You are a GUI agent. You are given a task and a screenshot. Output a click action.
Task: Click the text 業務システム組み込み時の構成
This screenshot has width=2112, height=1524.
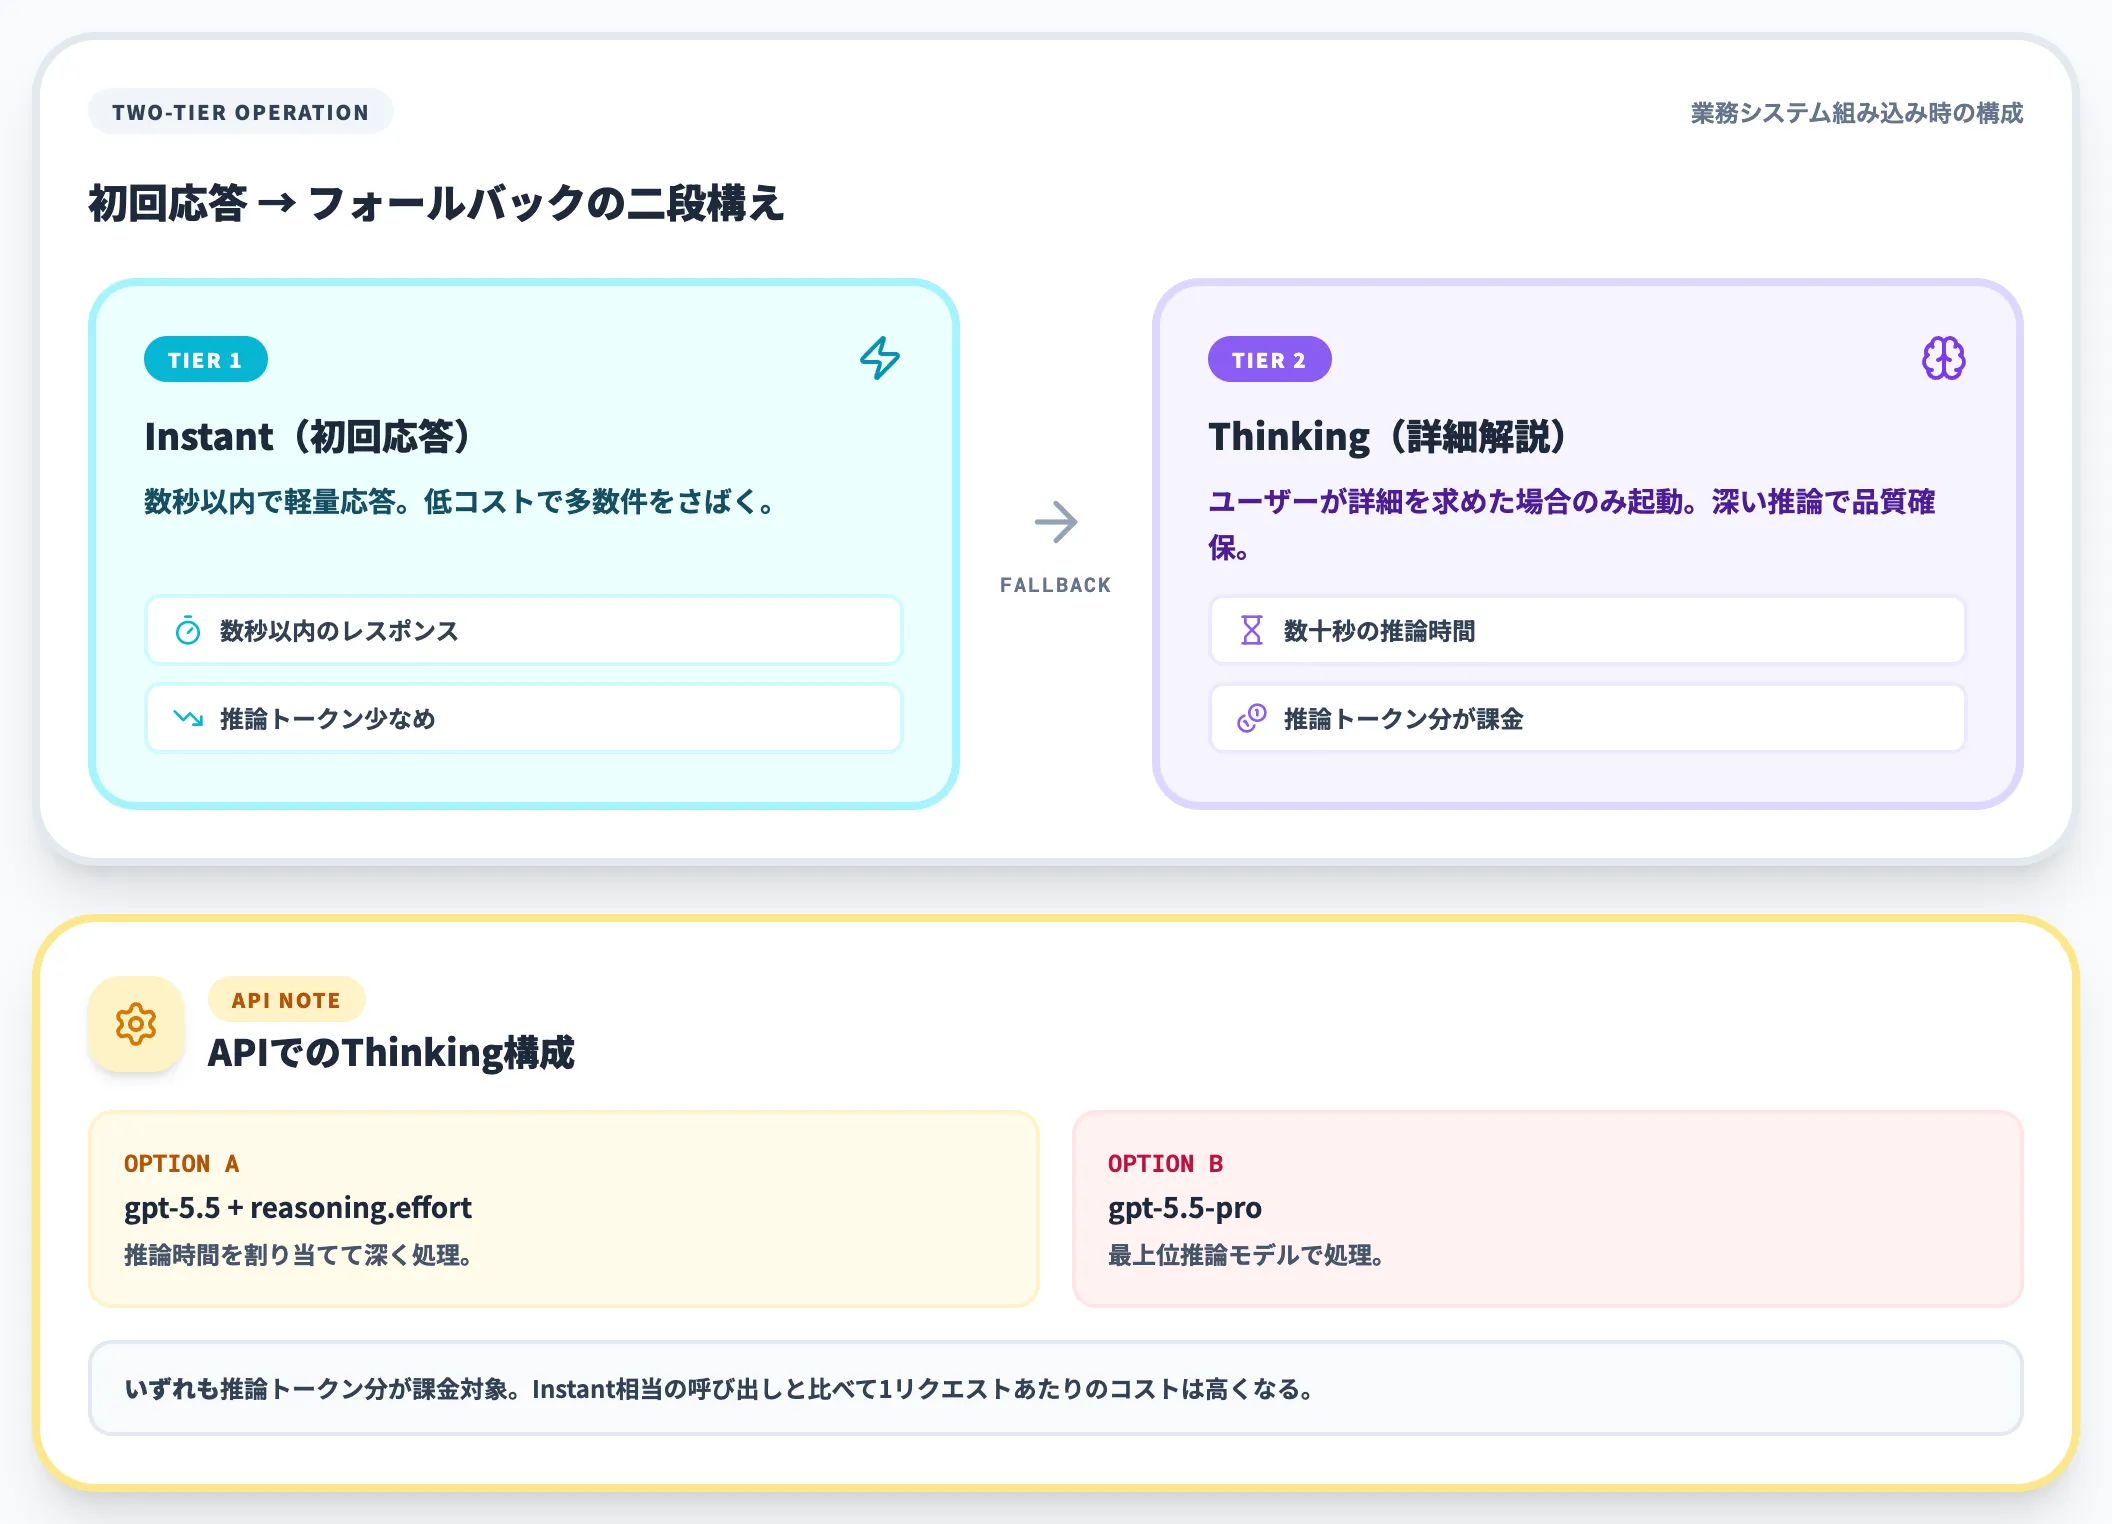(1857, 113)
